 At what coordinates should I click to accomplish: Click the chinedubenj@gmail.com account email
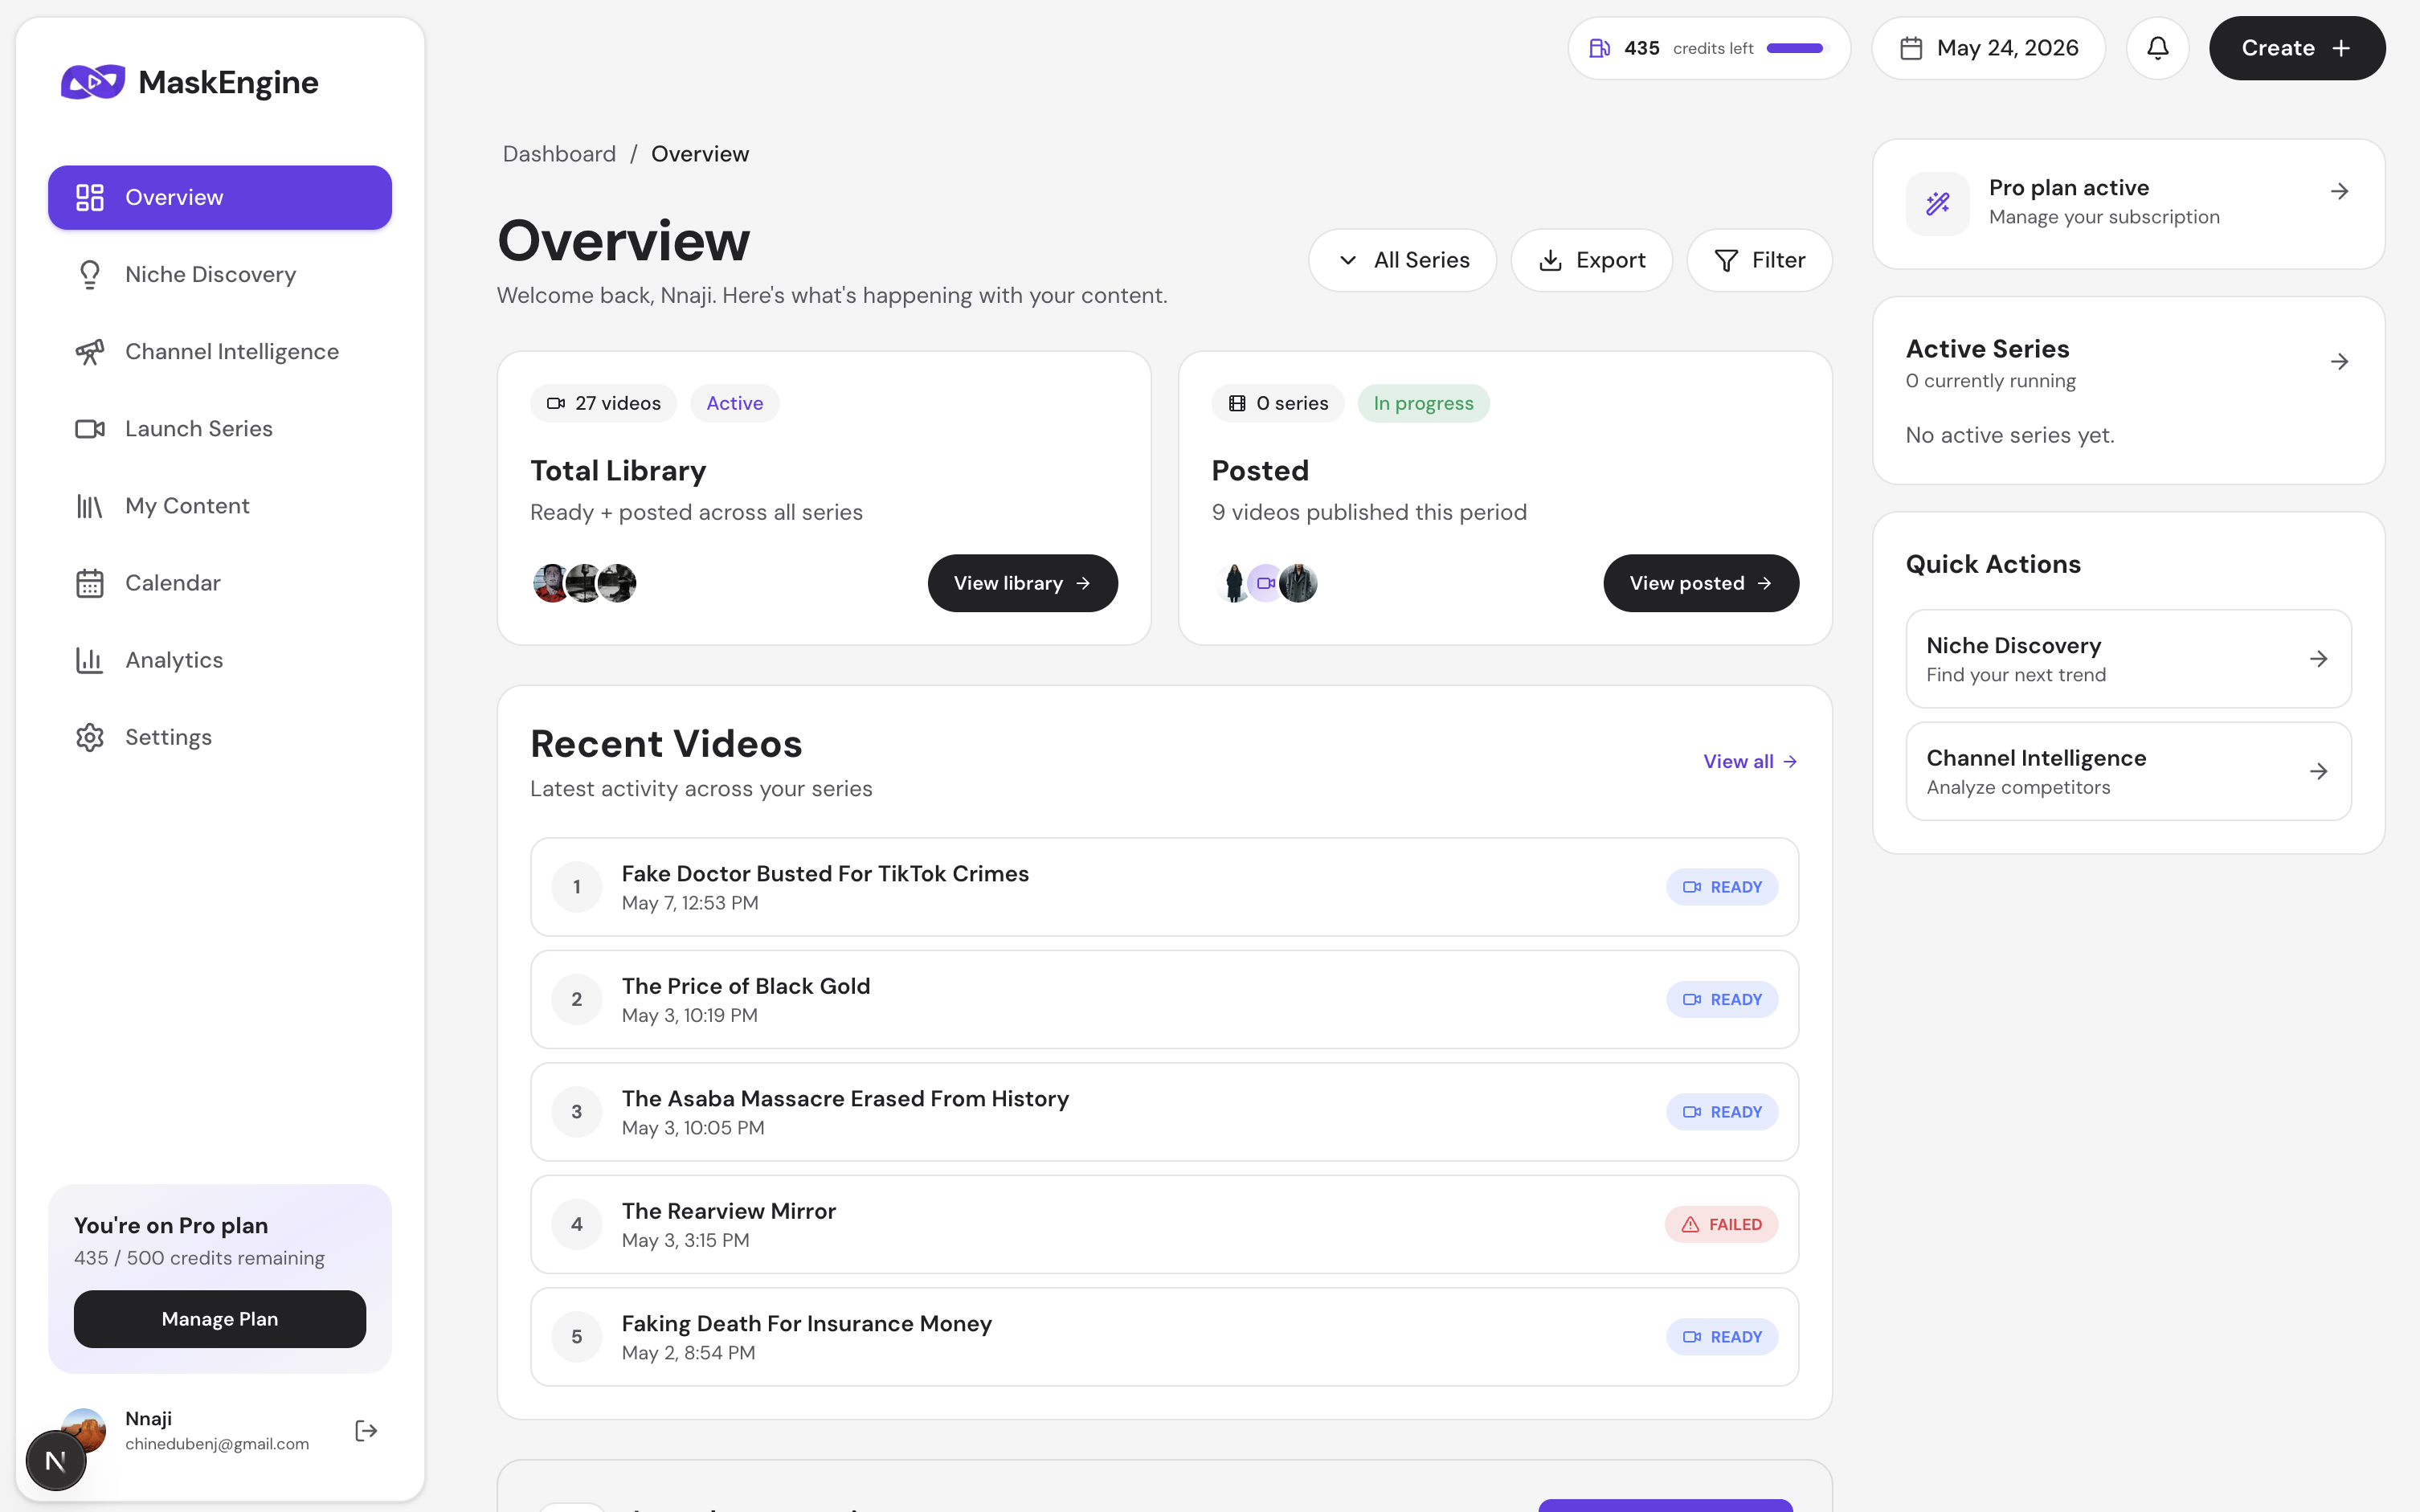click(x=217, y=1444)
